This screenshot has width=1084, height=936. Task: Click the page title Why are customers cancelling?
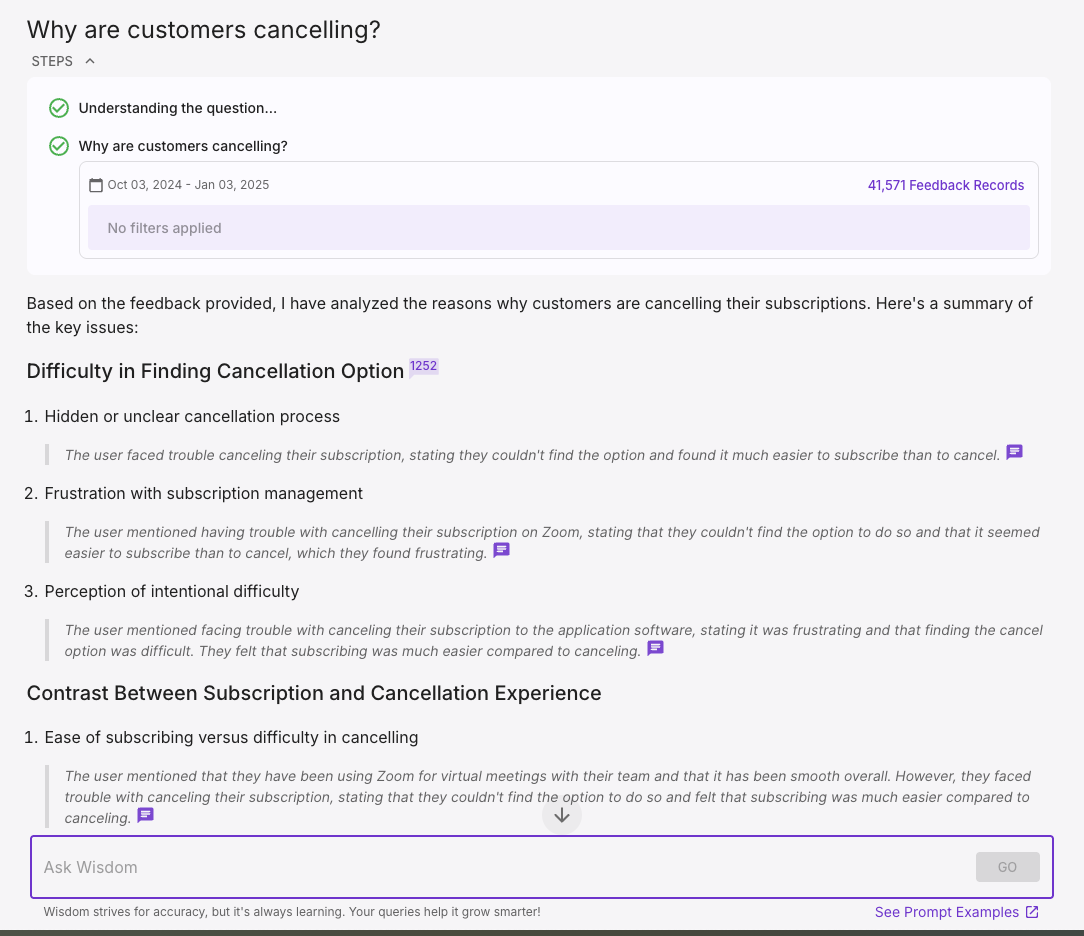point(203,30)
